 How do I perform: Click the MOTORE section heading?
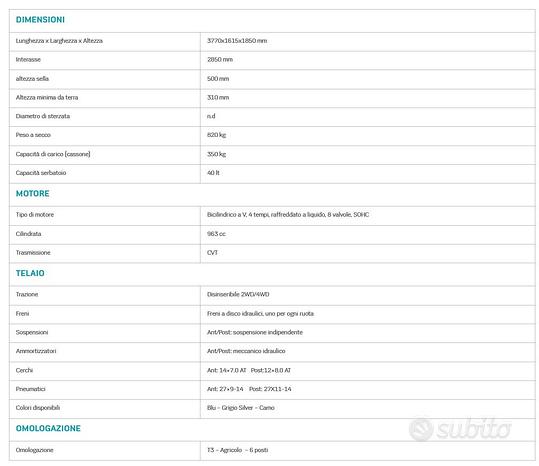coord(33,193)
